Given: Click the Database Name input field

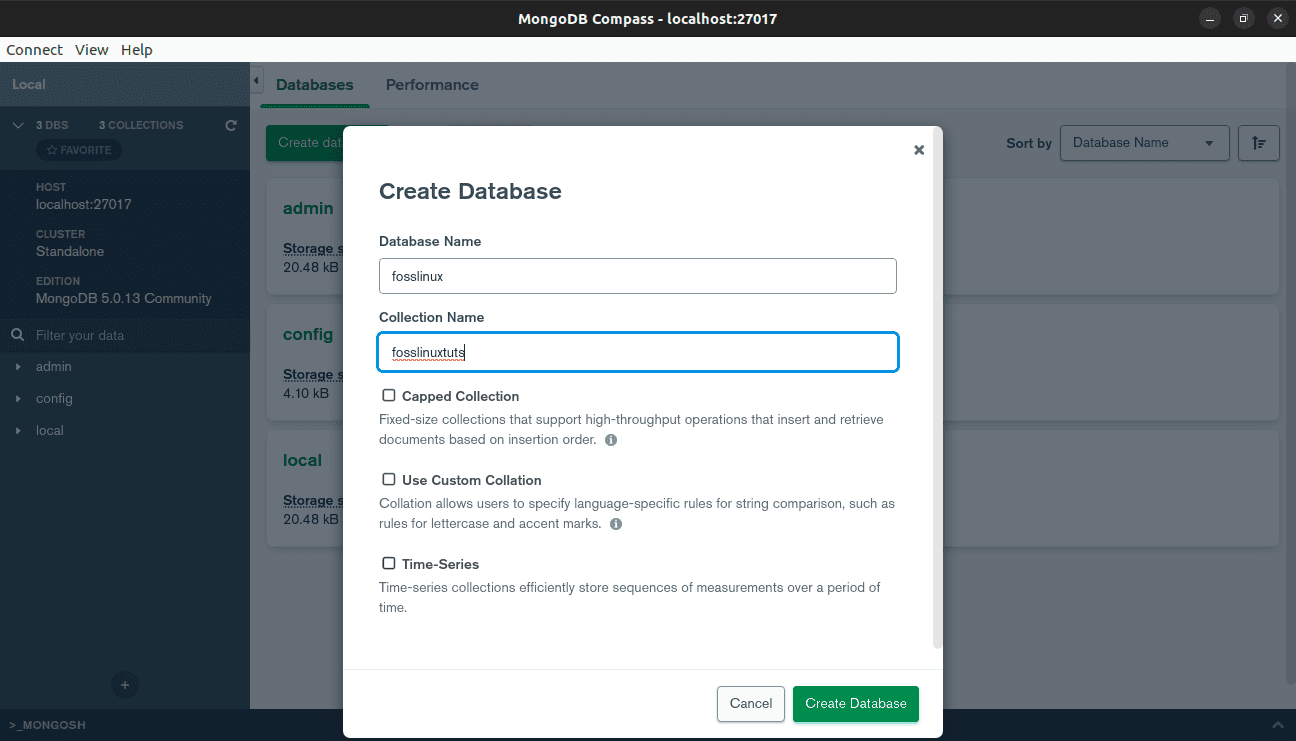Looking at the screenshot, I should (638, 276).
